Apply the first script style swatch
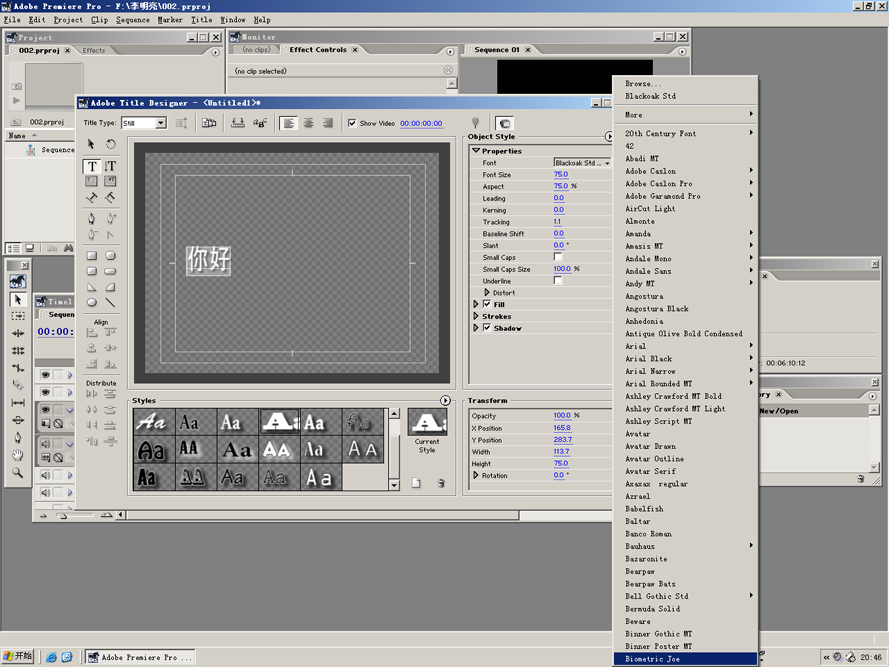 [154, 422]
